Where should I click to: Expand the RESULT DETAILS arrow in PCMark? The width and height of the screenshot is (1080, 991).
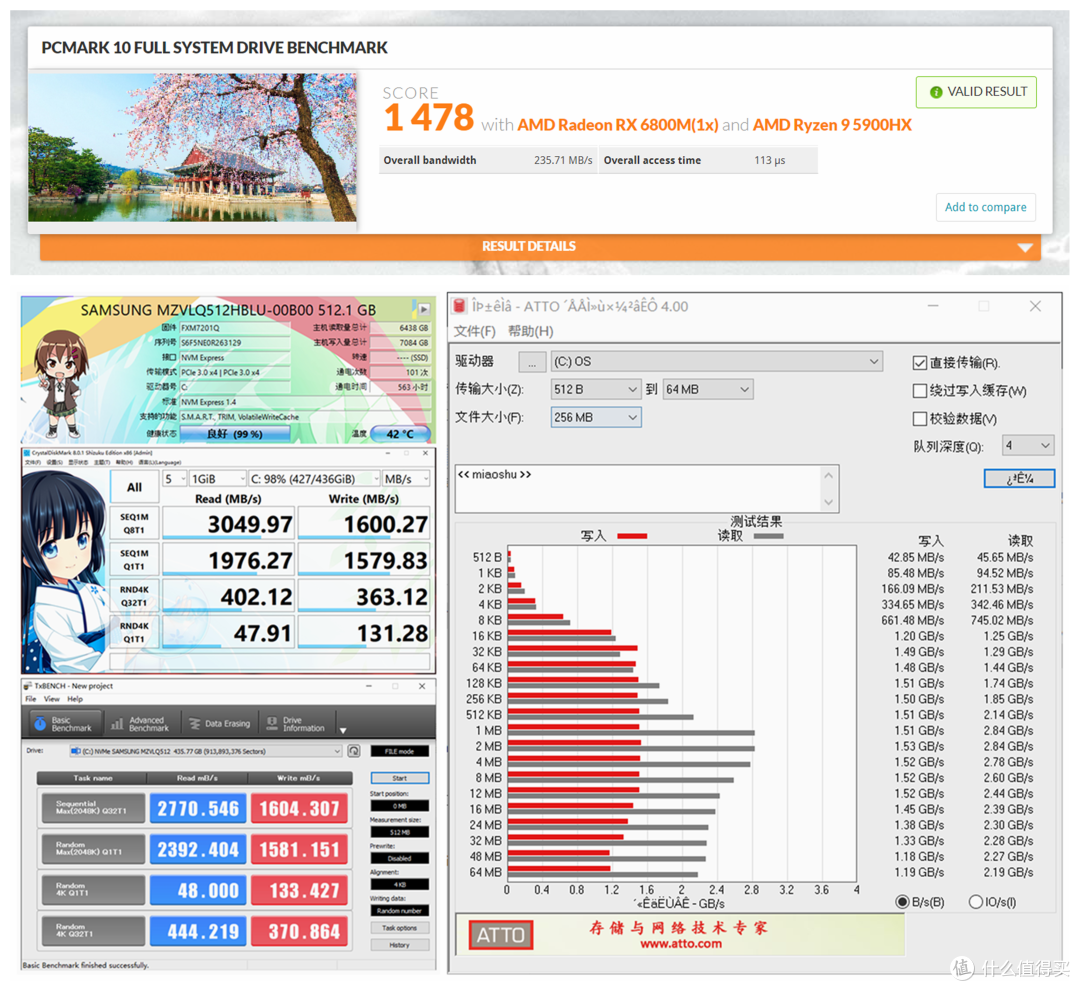pos(1025,247)
